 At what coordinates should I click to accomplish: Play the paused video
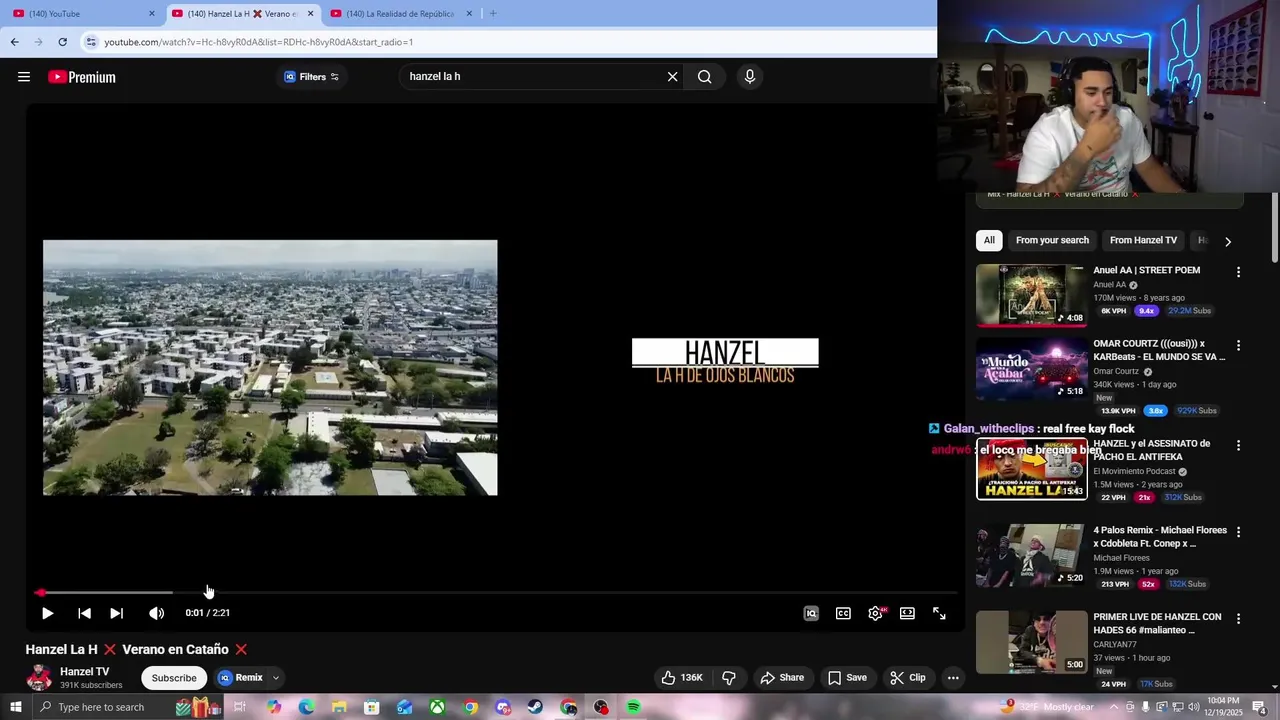(47, 613)
